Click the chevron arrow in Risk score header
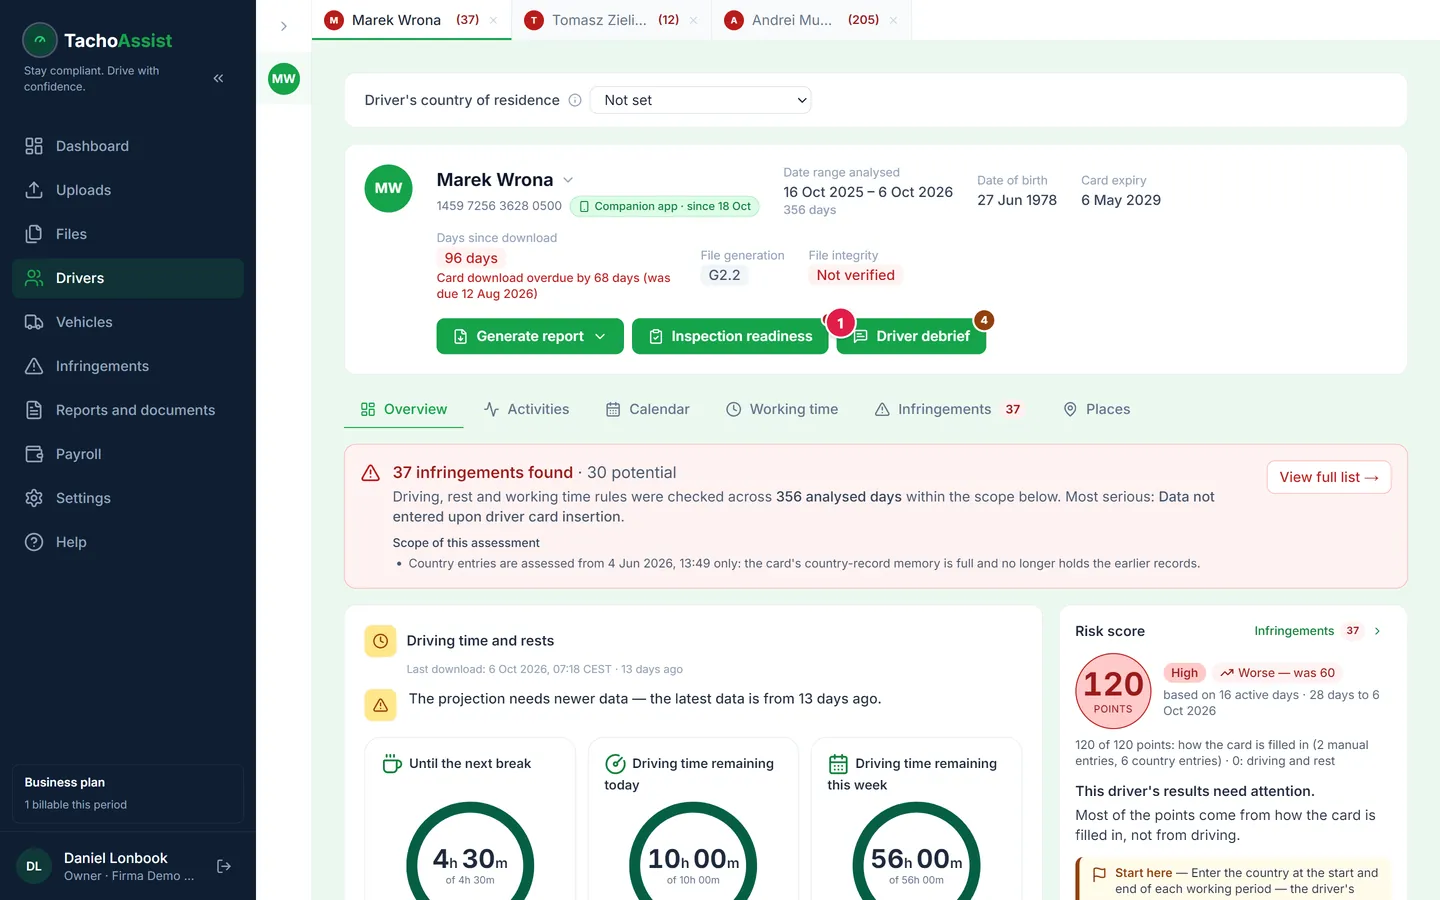This screenshot has width=1440, height=900. tap(1378, 631)
